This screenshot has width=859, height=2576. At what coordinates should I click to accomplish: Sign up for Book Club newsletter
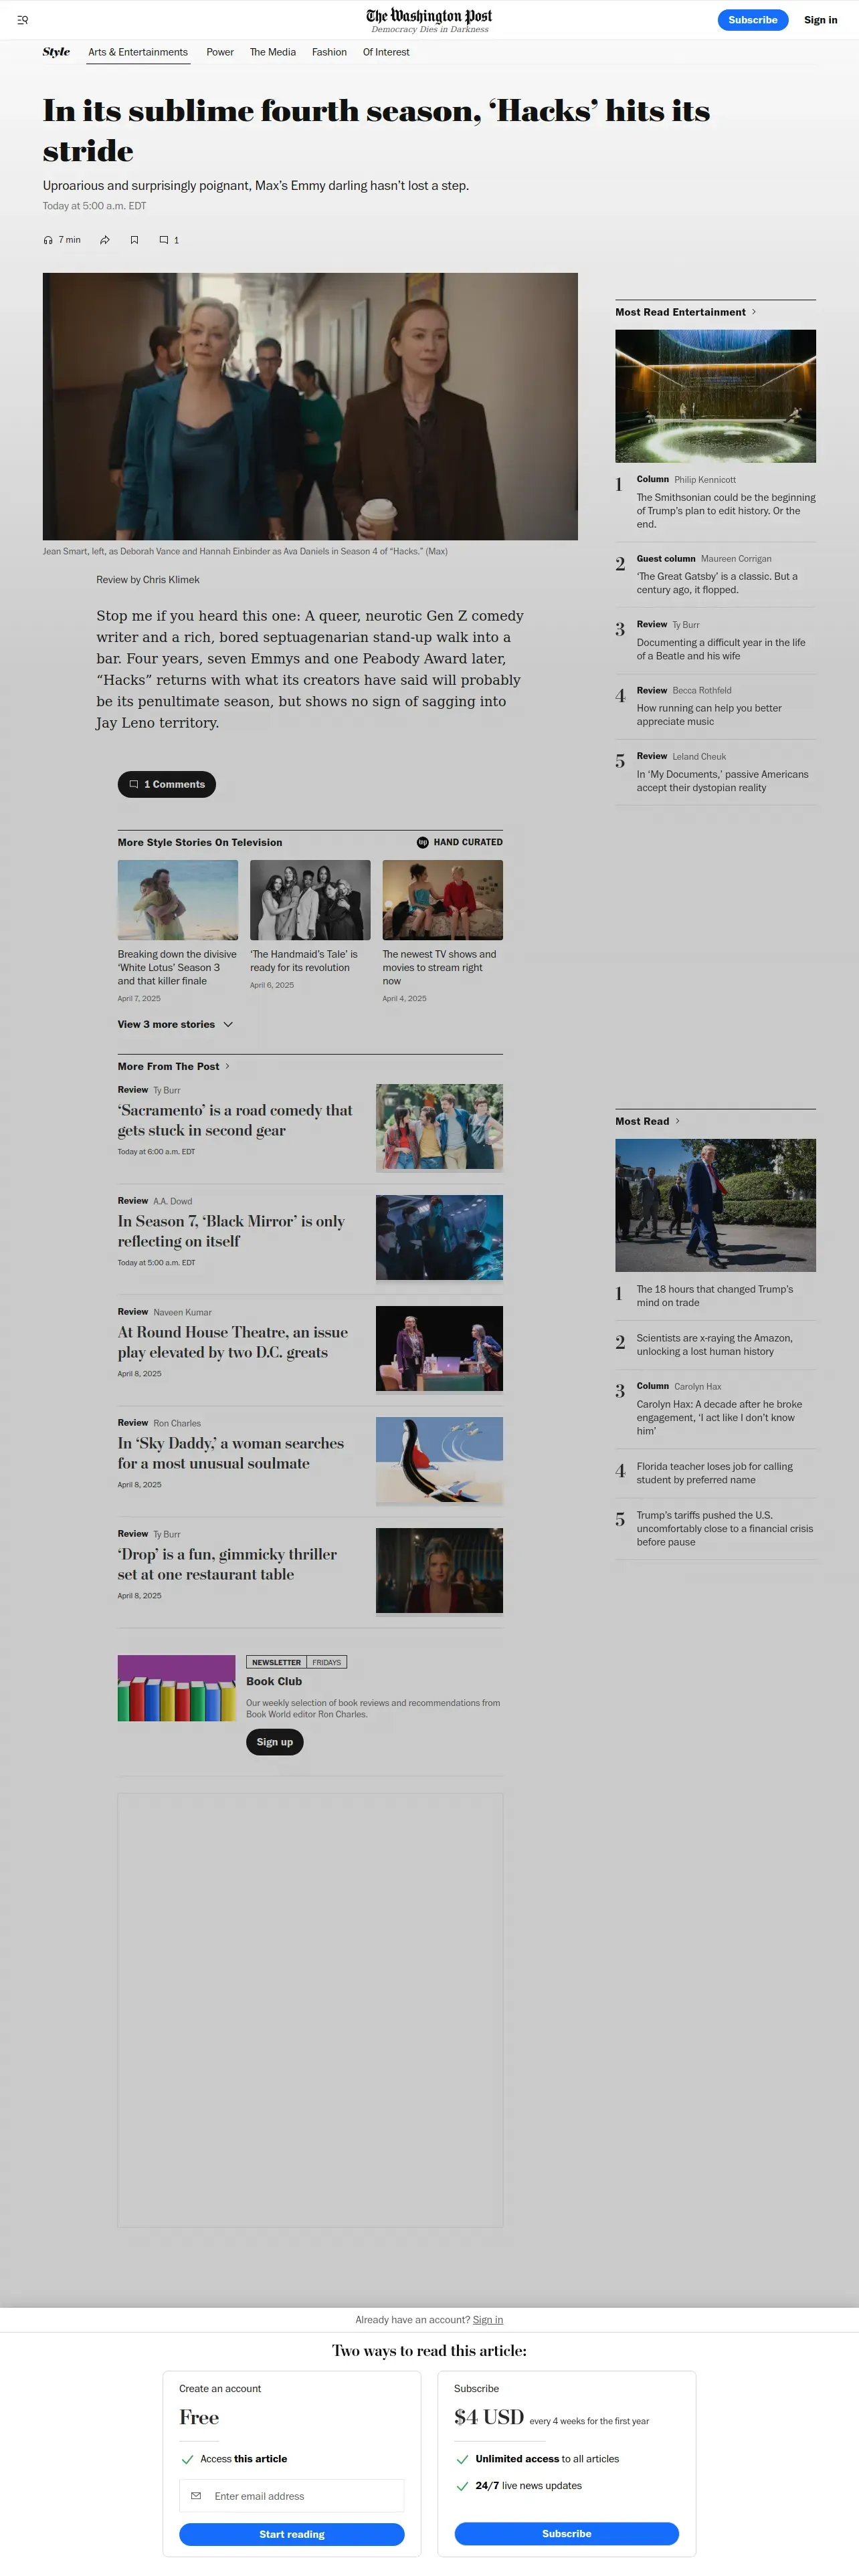pos(275,1742)
